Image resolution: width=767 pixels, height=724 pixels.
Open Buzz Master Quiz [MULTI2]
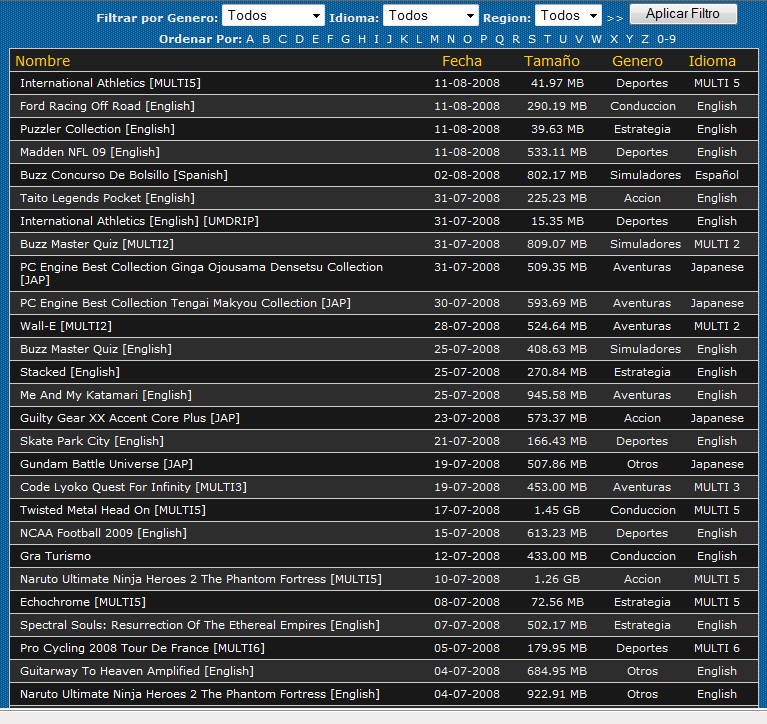point(97,244)
